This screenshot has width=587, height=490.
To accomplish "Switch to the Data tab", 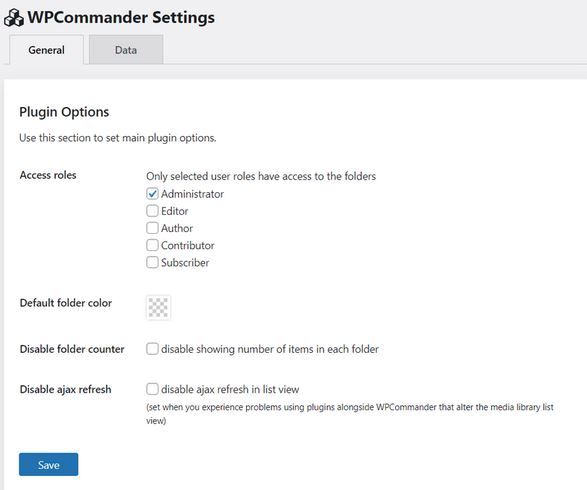I will [x=126, y=50].
